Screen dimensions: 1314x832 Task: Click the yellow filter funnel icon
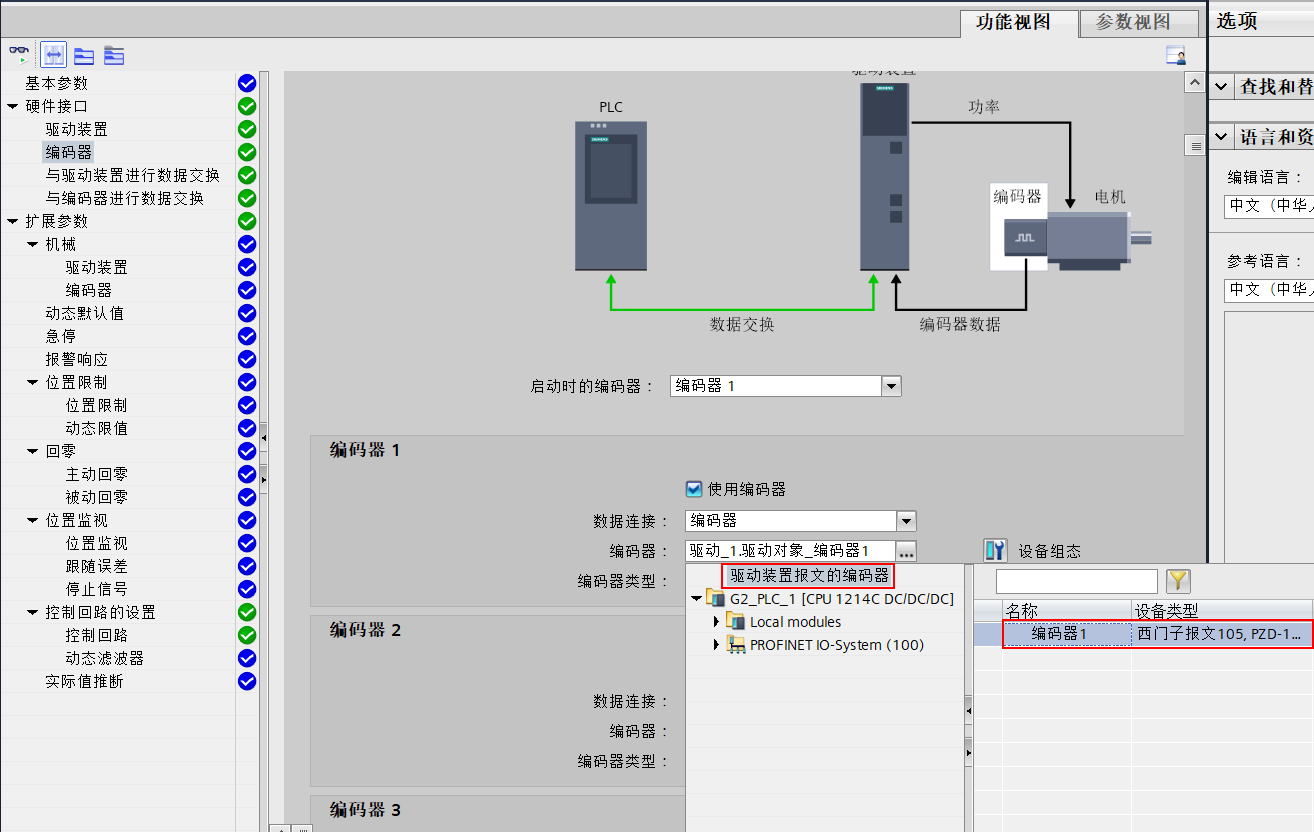coord(1177,580)
